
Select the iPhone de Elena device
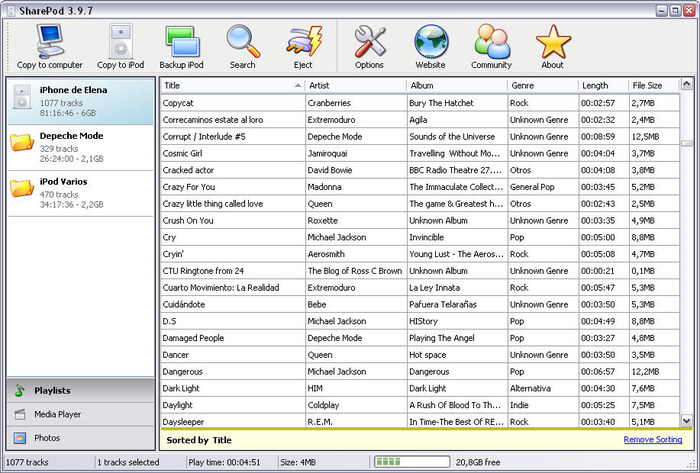coord(80,101)
